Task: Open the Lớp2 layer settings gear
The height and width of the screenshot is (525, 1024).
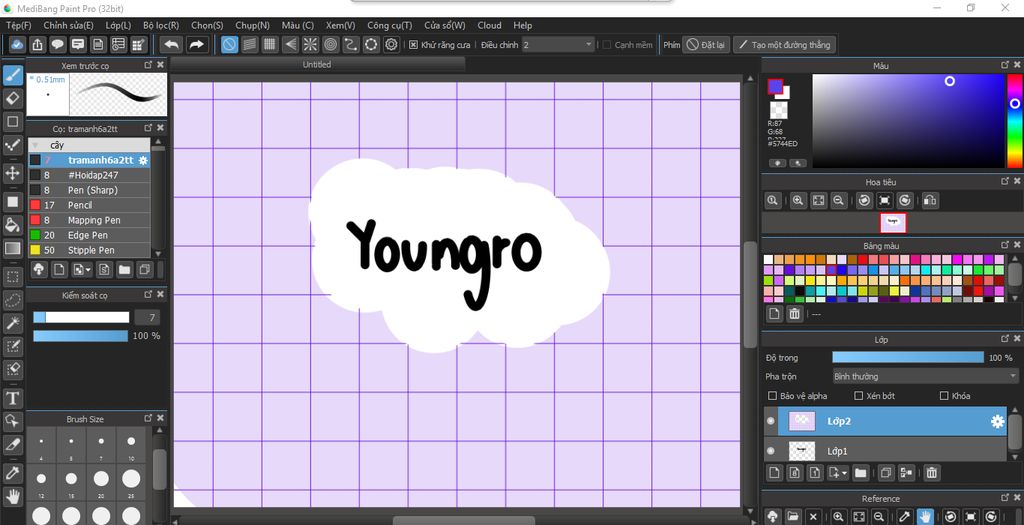Action: point(997,422)
